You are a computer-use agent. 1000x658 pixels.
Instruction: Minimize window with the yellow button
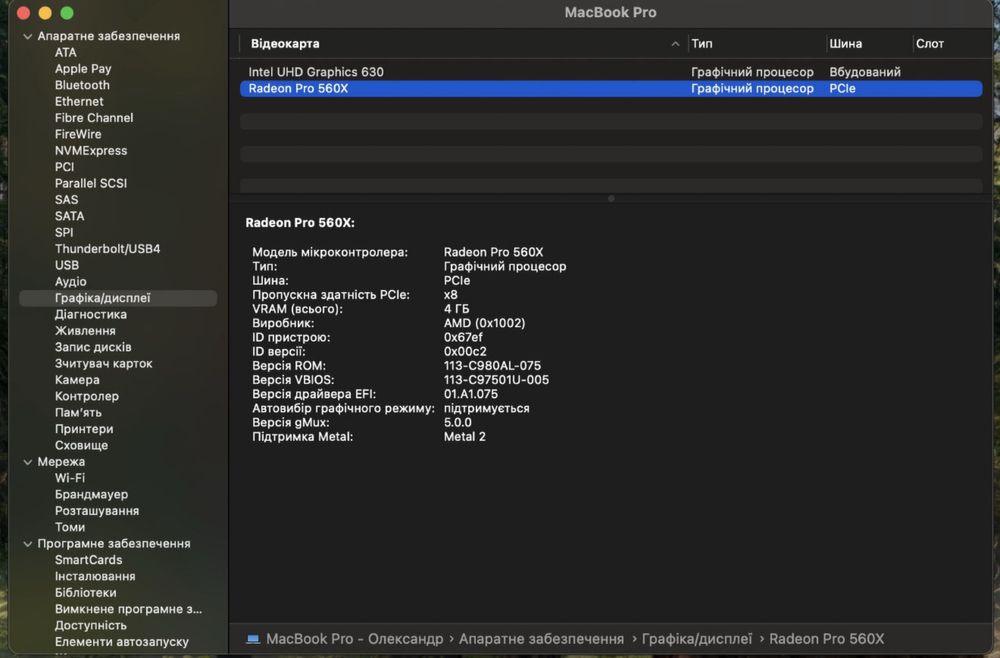(45, 13)
